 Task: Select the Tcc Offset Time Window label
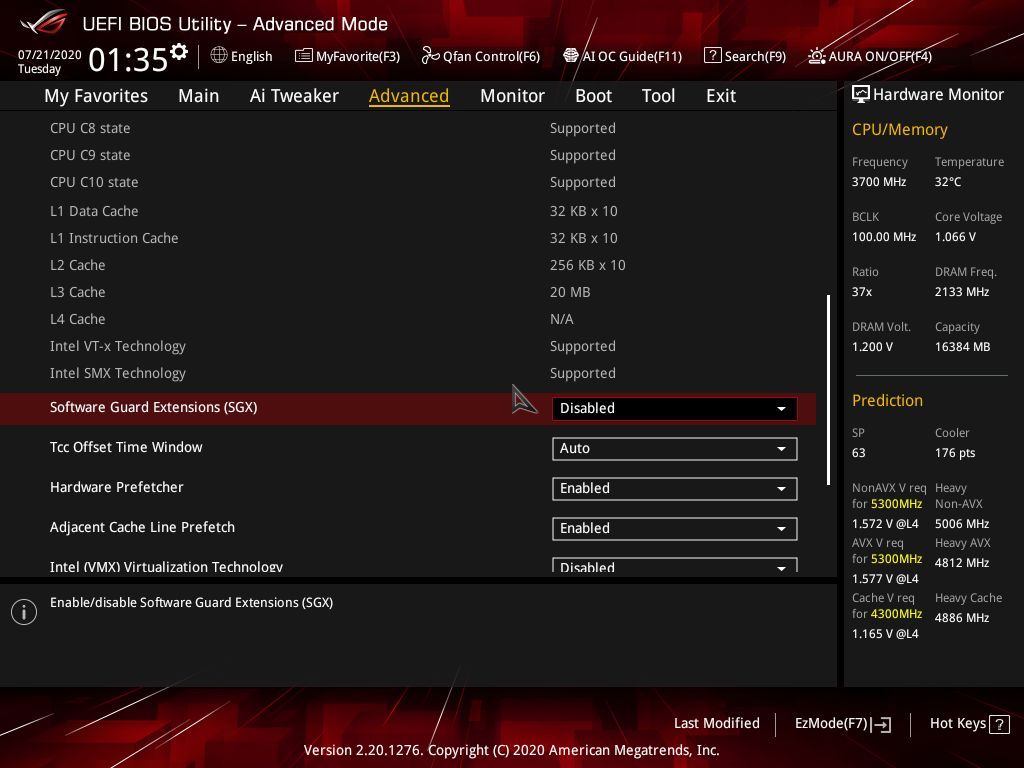(x=126, y=447)
